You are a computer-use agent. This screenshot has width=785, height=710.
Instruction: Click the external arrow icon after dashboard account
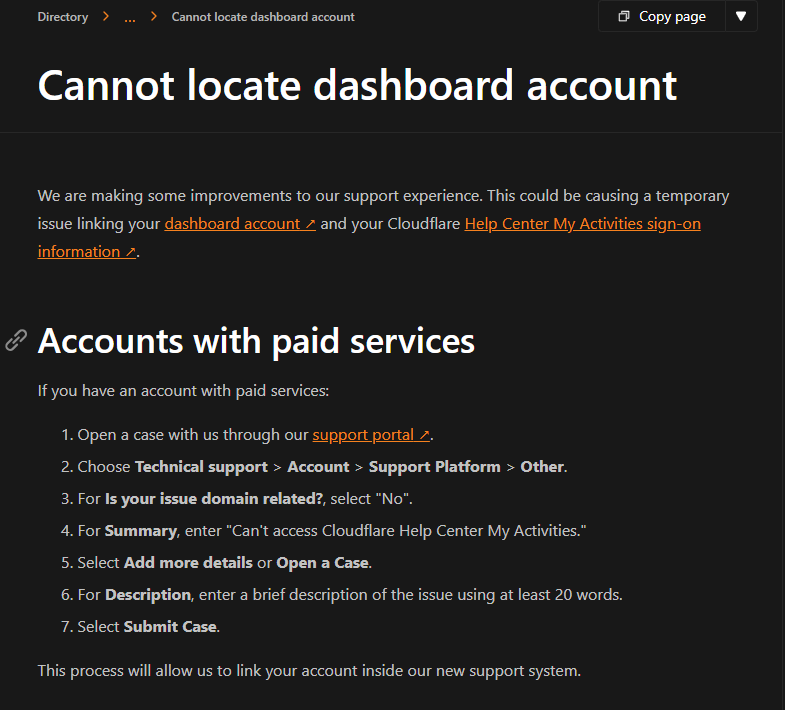310,224
